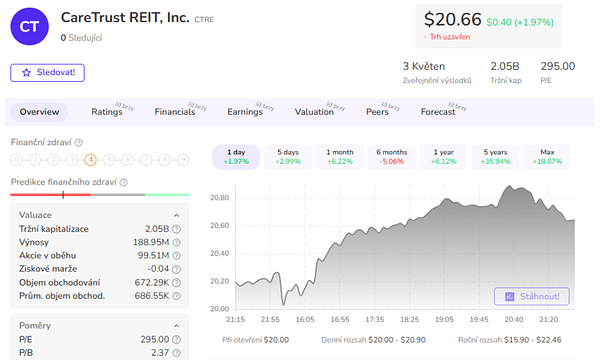Click info icon beside Výnosy value
This screenshot has height=360, width=600.
(176, 243)
